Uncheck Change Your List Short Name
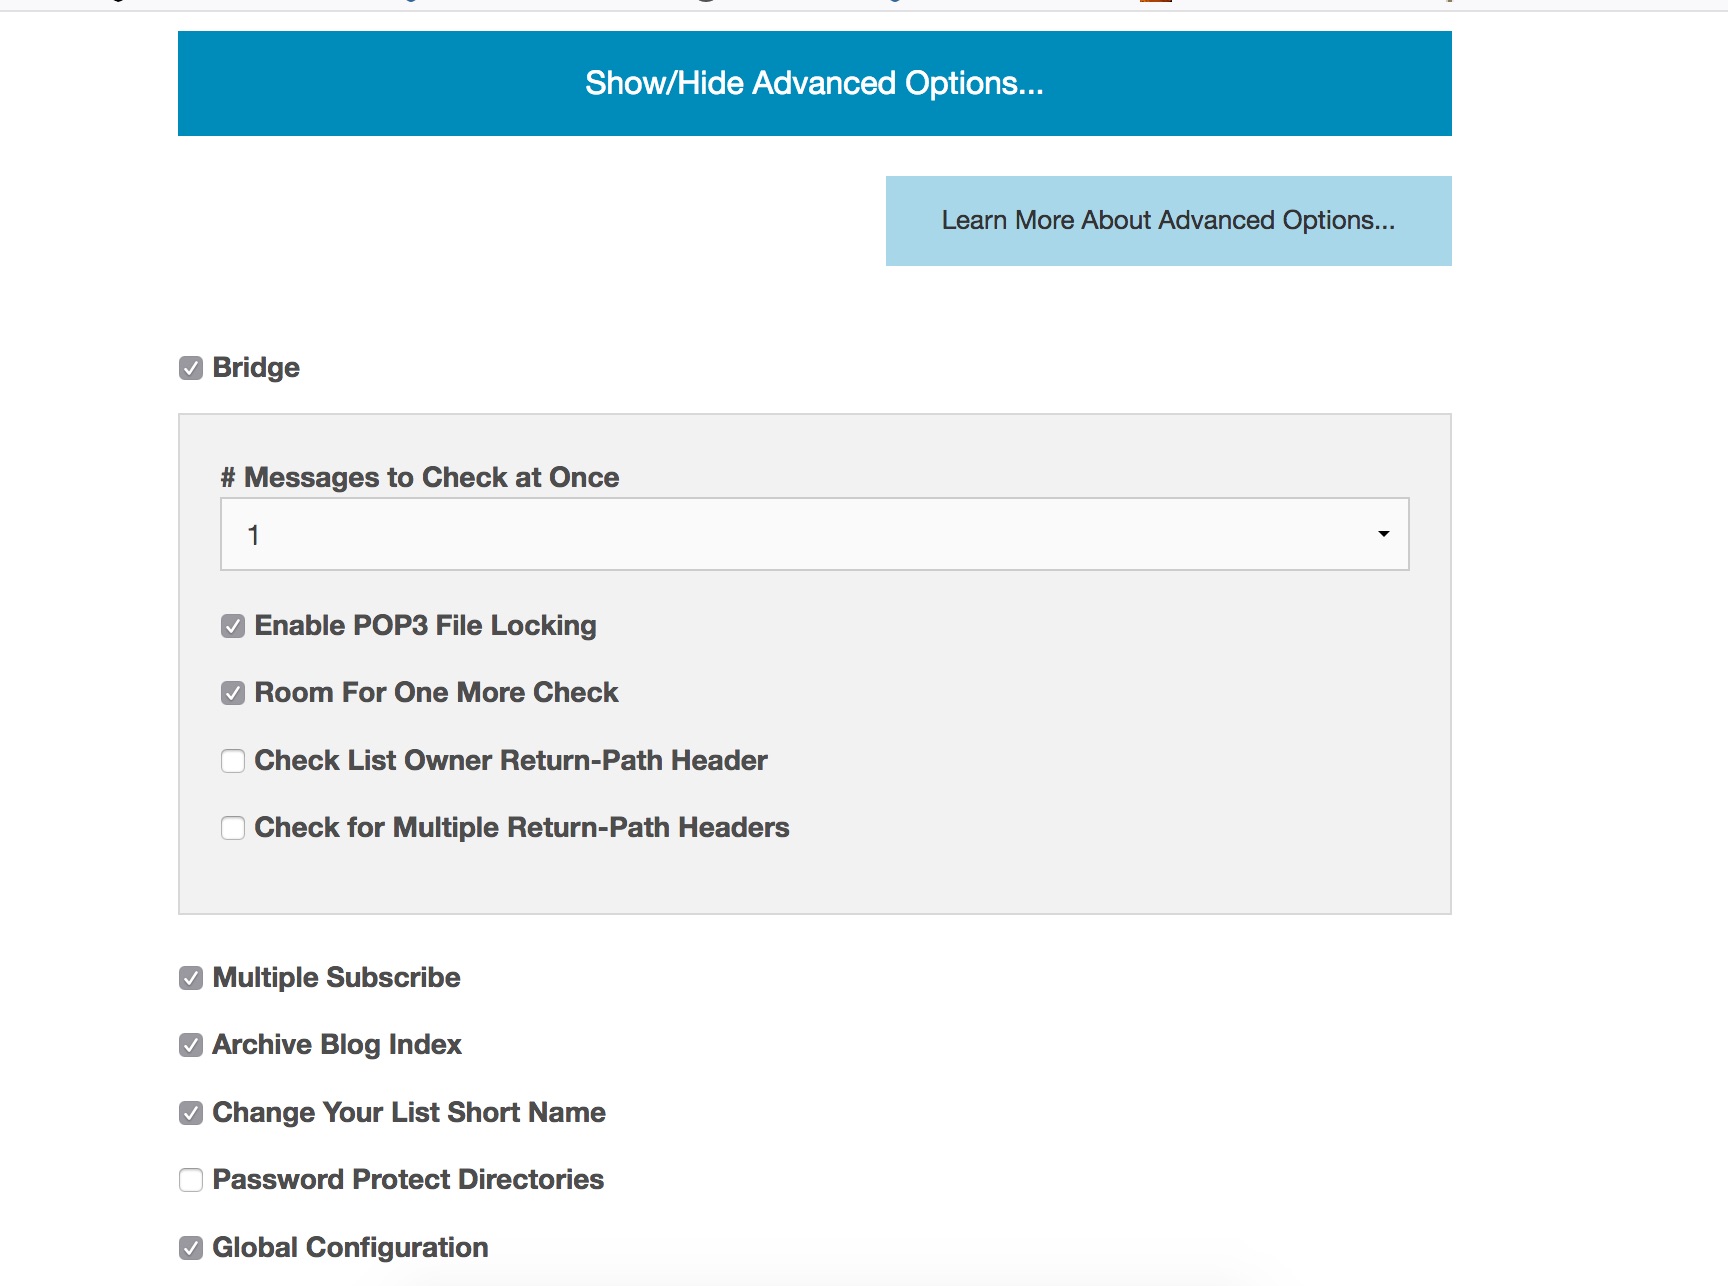This screenshot has width=1728, height=1286. point(191,1113)
